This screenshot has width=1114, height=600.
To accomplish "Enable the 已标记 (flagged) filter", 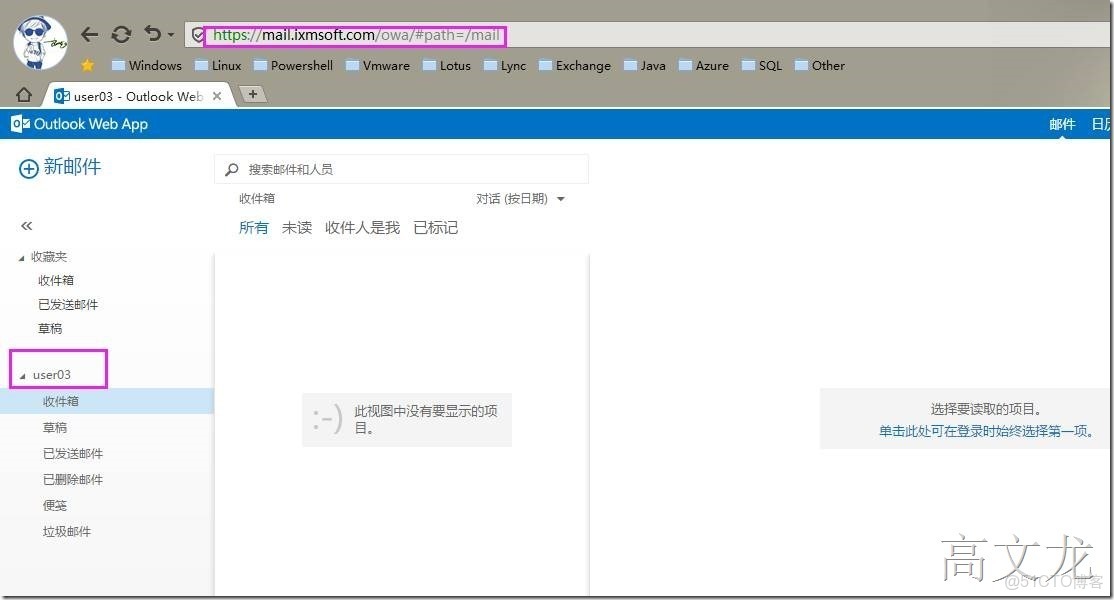I will (435, 227).
